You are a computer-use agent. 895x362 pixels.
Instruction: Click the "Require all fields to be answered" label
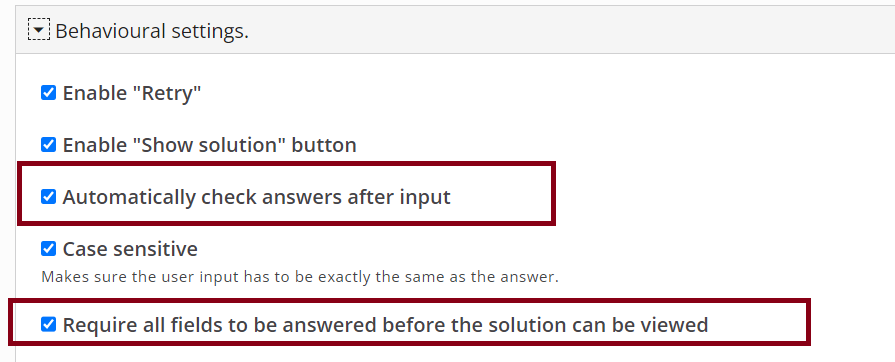385,325
